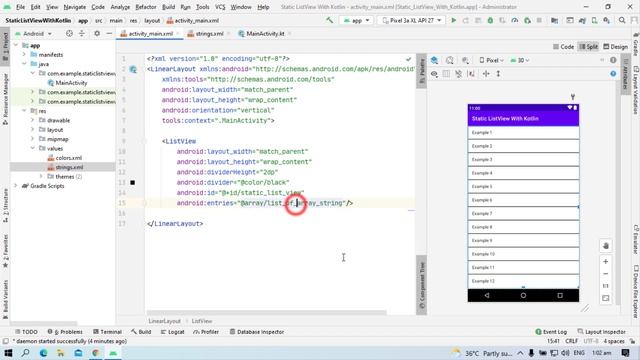Click the ListView breadcrumb below the editor
The height and width of the screenshot is (360, 640).
point(202,321)
